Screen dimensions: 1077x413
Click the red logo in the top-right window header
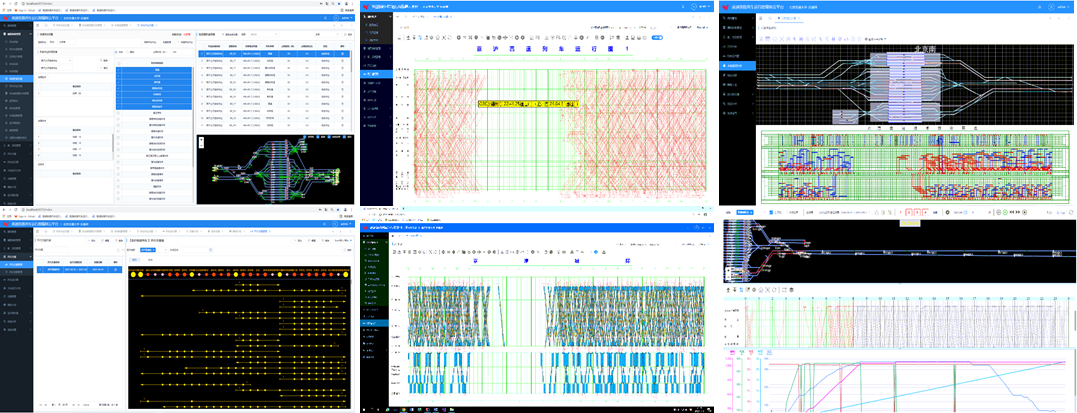click(726, 7)
